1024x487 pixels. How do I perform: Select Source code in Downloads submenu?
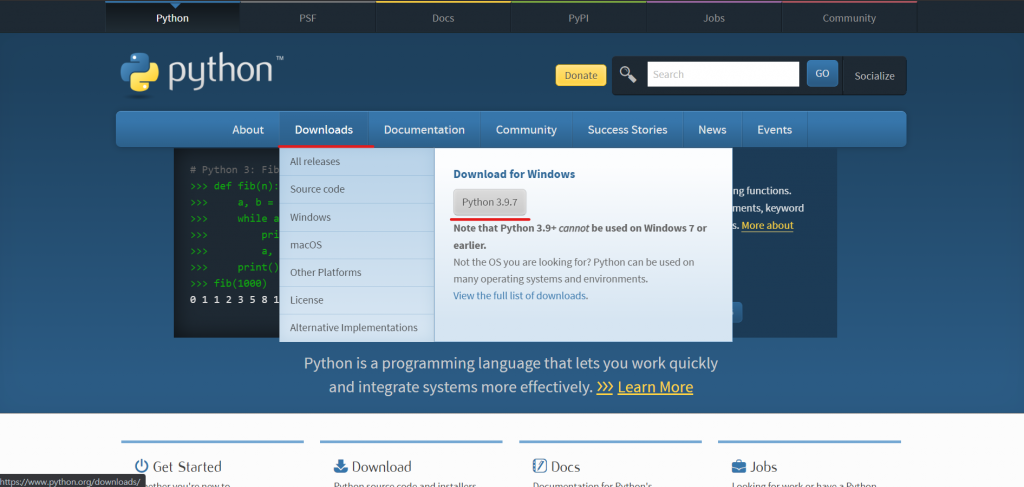[x=357, y=189]
